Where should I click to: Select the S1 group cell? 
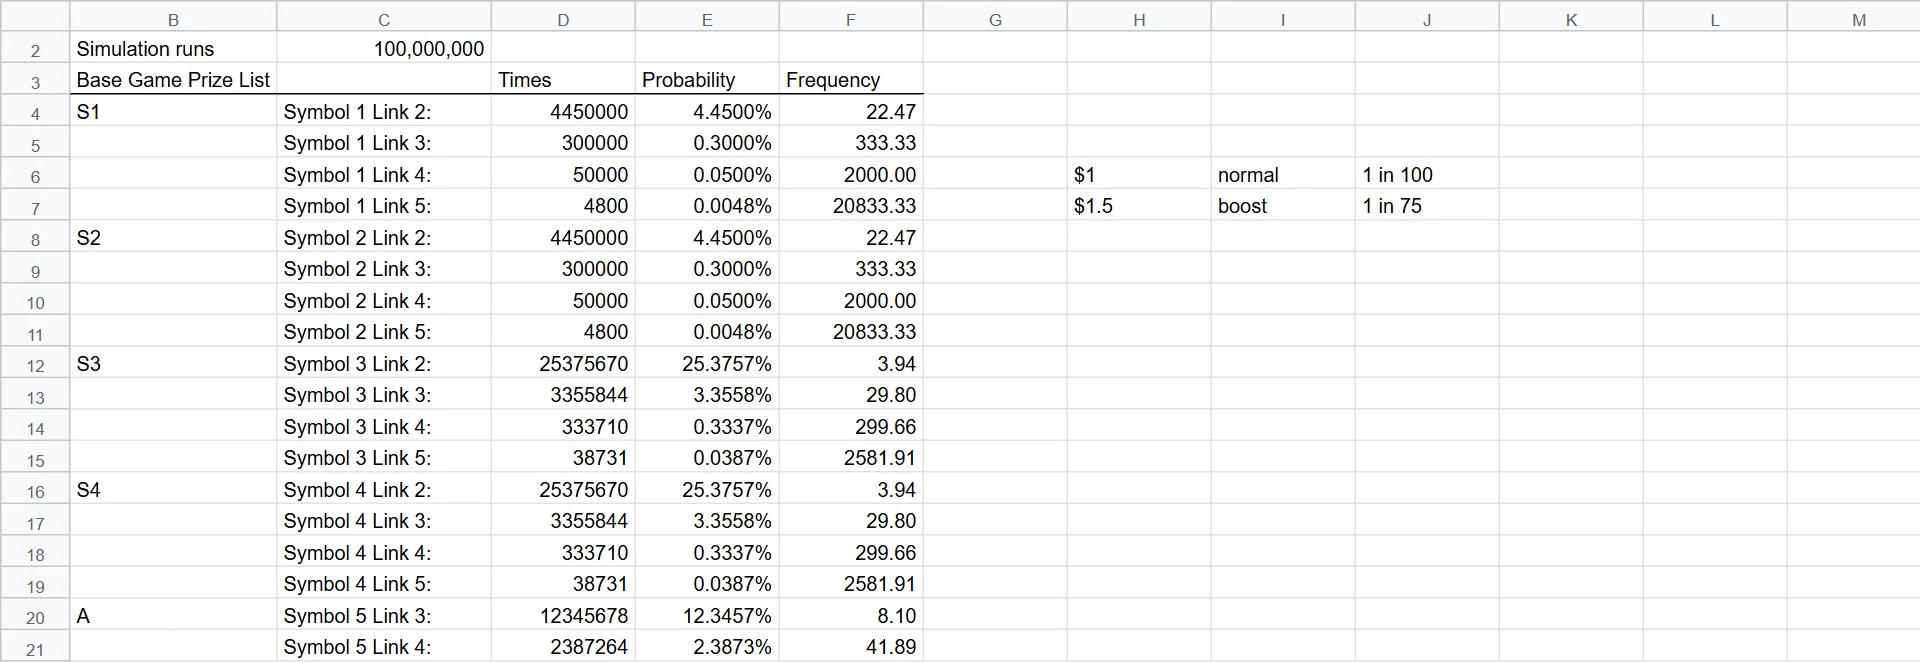pyautogui.click(x=173, y=112)
